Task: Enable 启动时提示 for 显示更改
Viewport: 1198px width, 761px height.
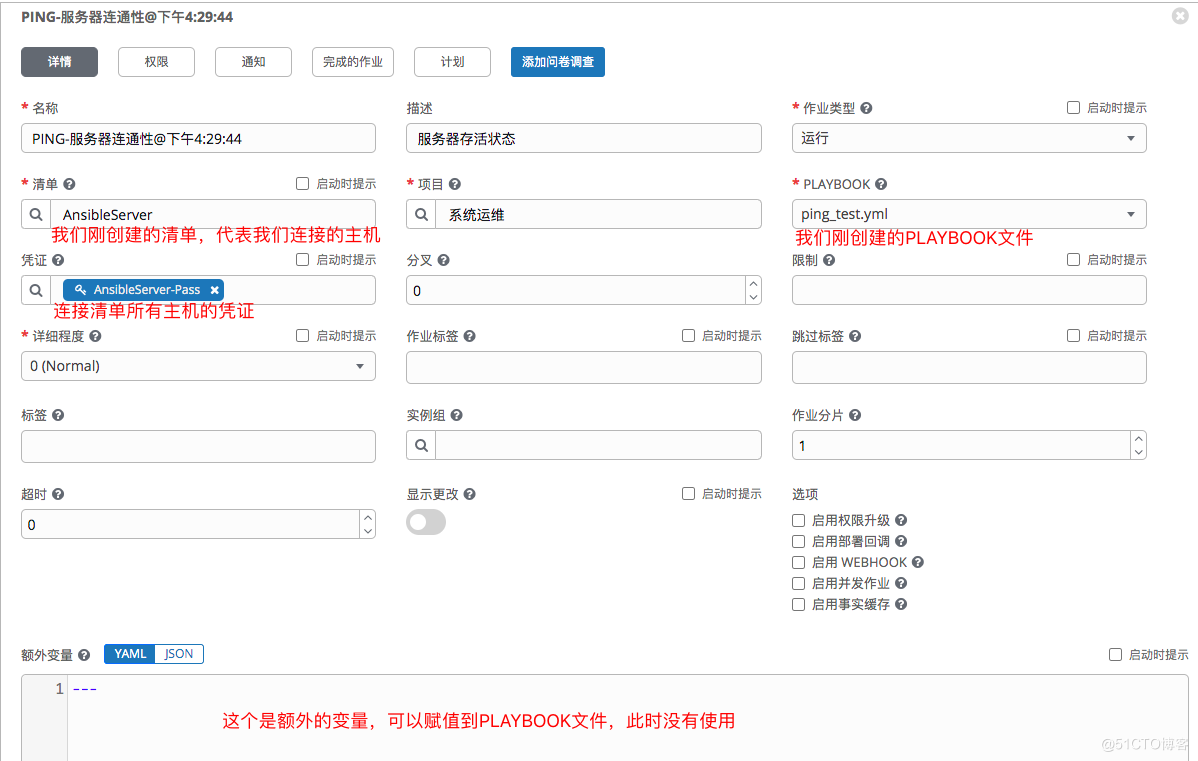Action: pyautogui.click(x=688, y=494)
